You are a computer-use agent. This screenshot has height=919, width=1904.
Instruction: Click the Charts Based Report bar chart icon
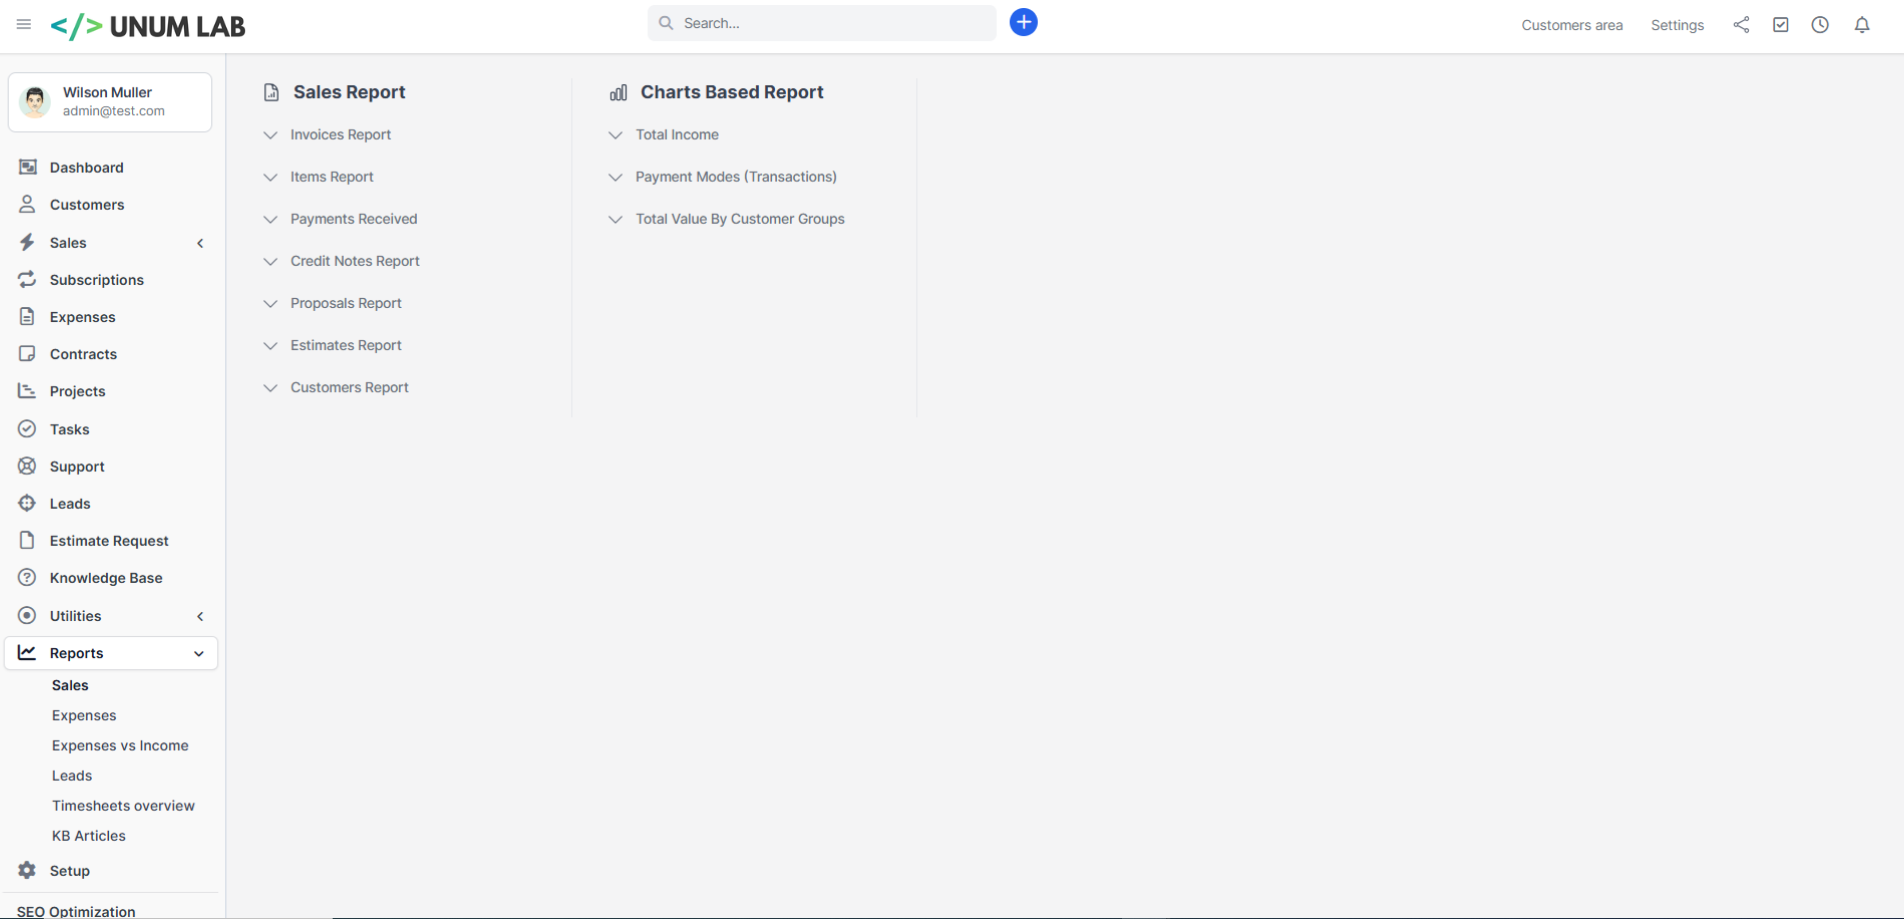(x=618, y=92)
